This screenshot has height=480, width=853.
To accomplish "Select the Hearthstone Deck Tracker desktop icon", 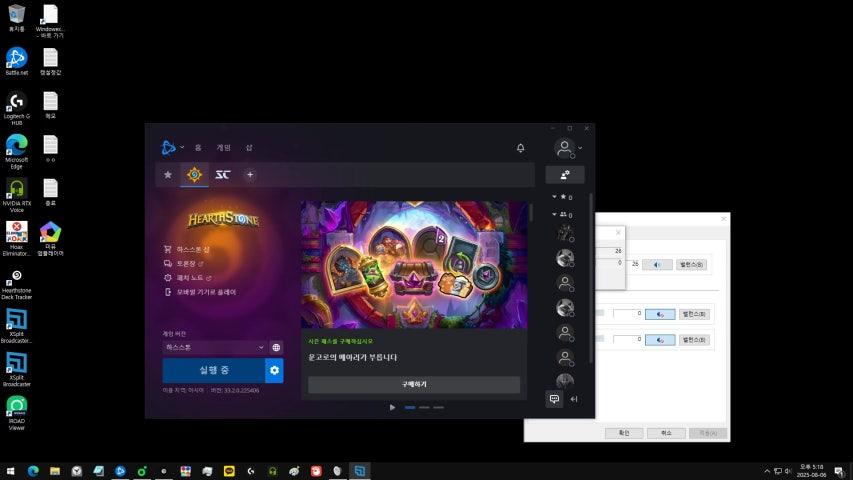I will [17, 283].
